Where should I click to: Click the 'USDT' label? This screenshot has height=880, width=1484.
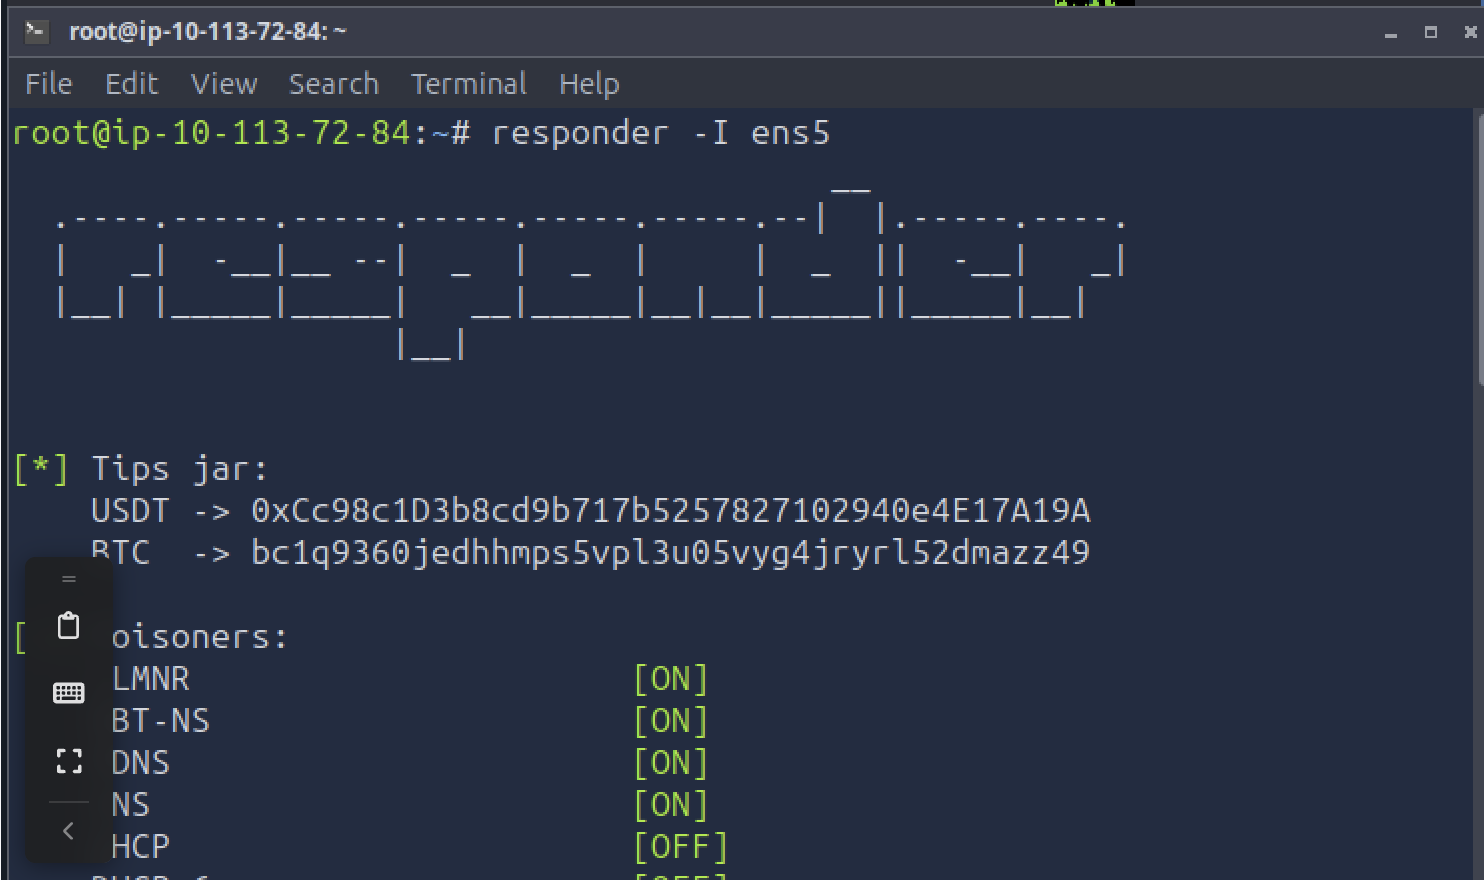pyautogui.click(x=130, y=511)
